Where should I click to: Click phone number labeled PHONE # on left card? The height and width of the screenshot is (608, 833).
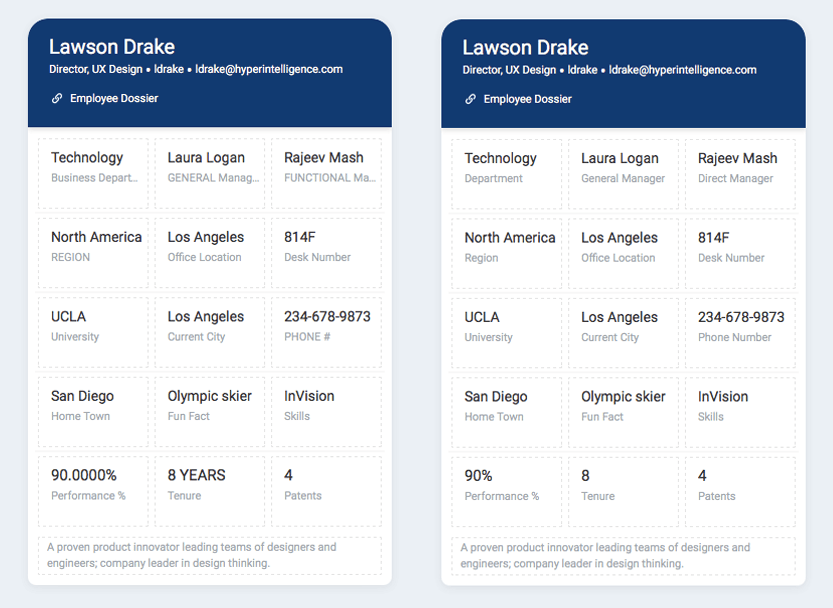pyautogui.click(x=325, y=326)
